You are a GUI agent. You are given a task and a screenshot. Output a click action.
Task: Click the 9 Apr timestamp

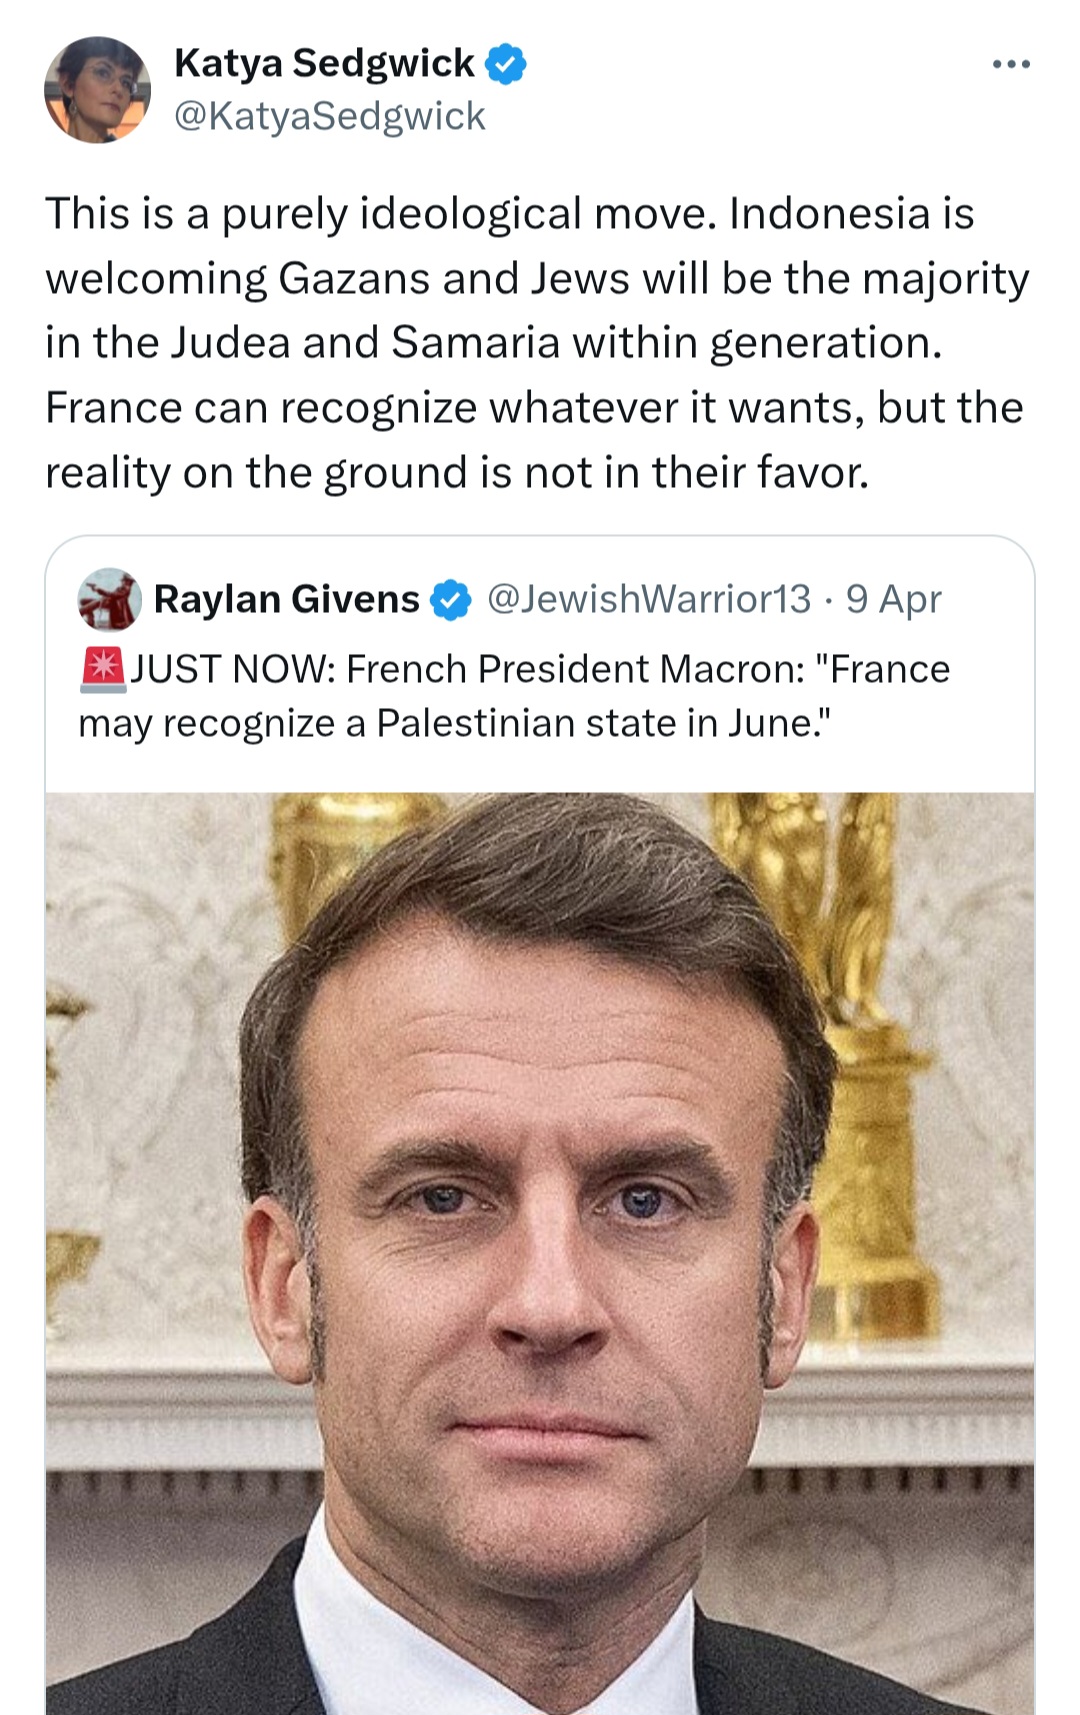(x=893, y=599)
